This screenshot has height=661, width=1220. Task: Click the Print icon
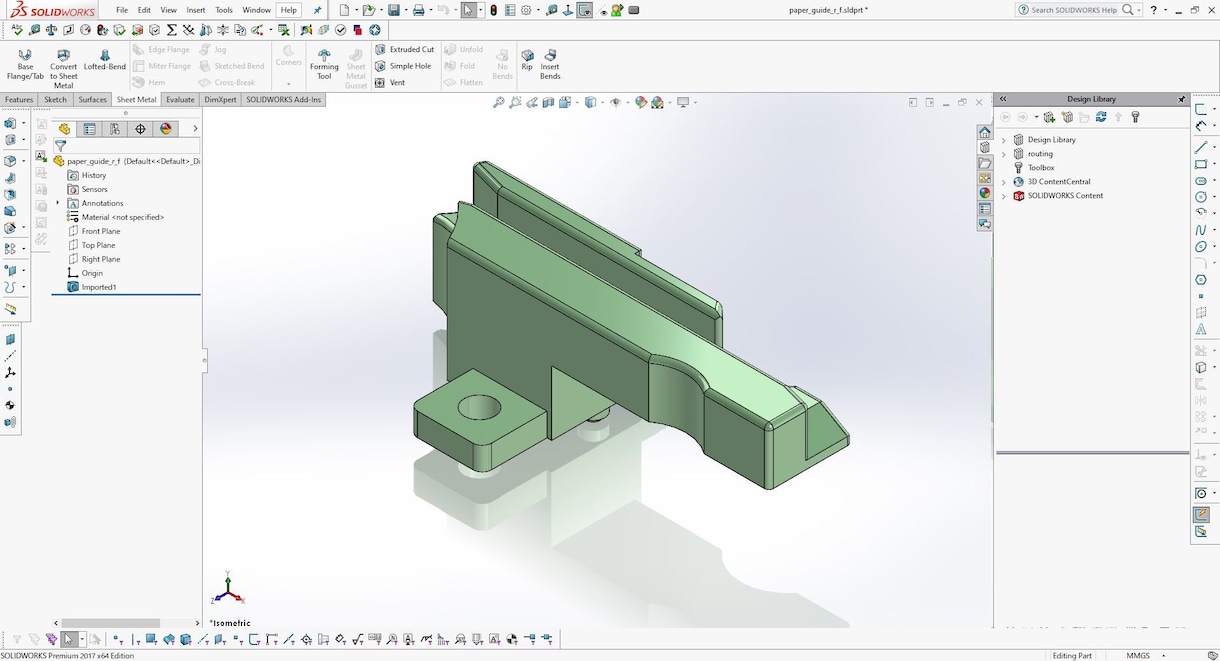pyautogui.click(x=419, y=10)
